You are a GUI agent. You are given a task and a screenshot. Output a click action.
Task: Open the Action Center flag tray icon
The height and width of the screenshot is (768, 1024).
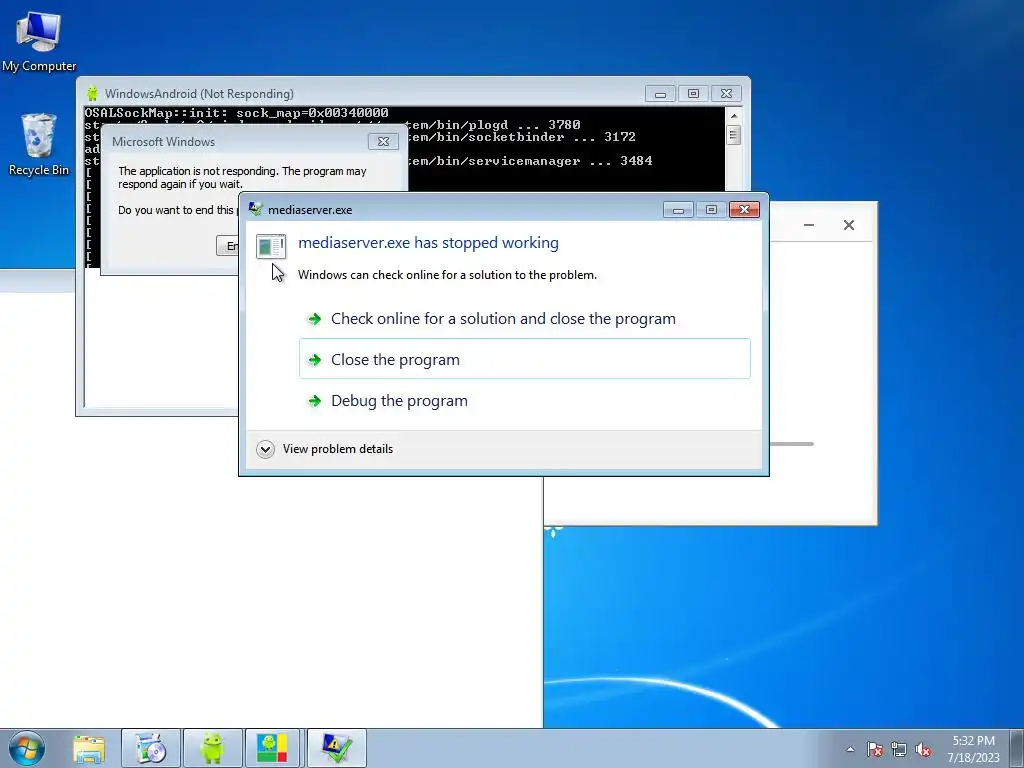point(874,749)
